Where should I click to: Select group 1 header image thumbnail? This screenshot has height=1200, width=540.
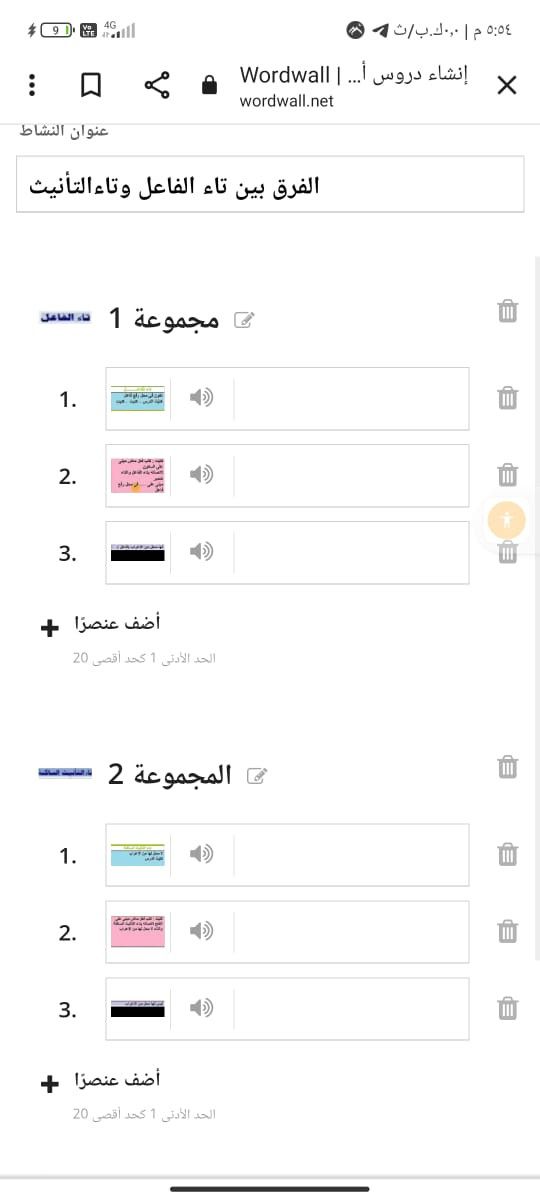65,317
